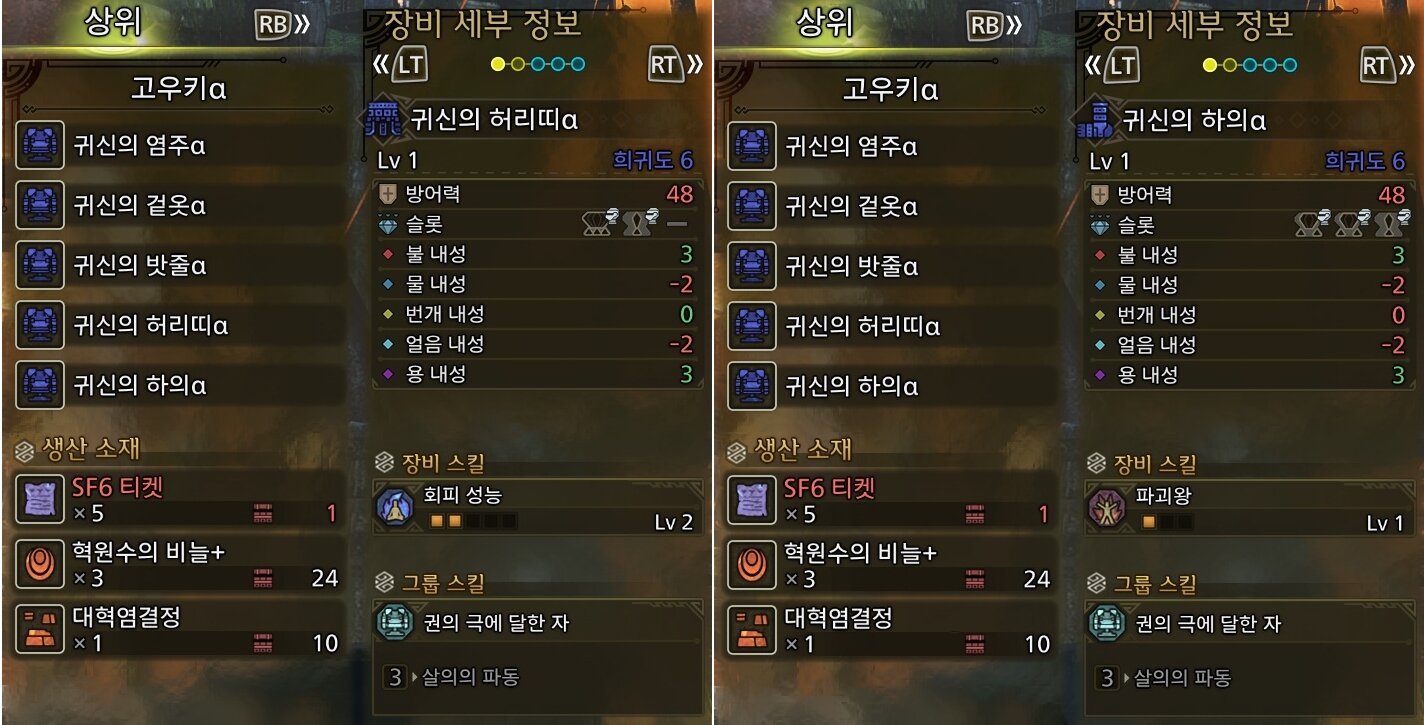Click the page indicator dots above 귀신의 허리띠α

click(538, 65)
